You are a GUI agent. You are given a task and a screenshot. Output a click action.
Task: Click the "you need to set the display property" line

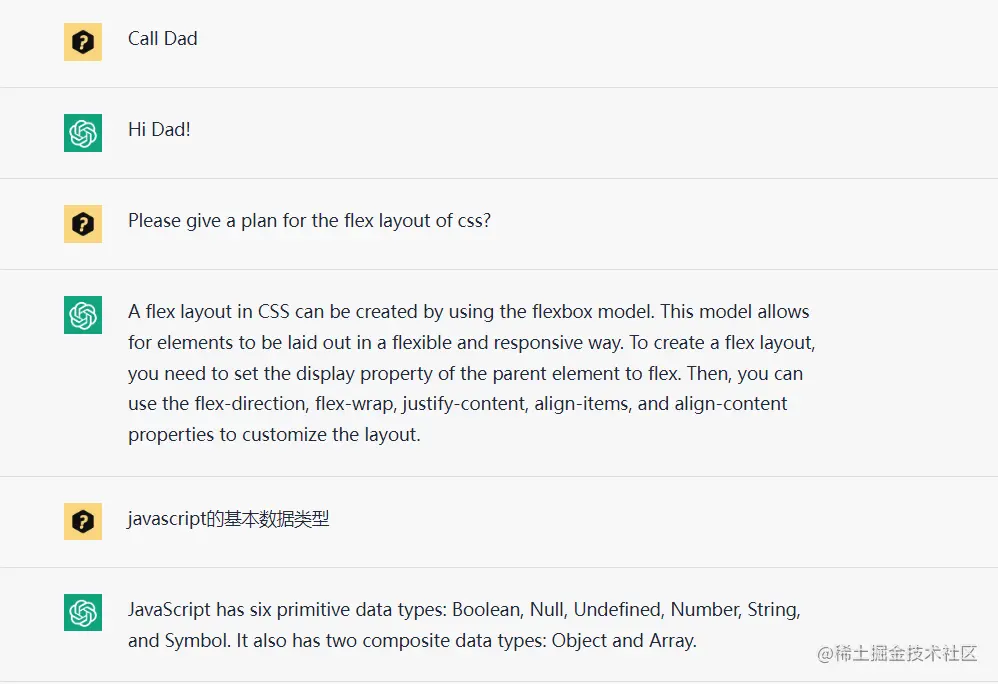click(465, 373)
